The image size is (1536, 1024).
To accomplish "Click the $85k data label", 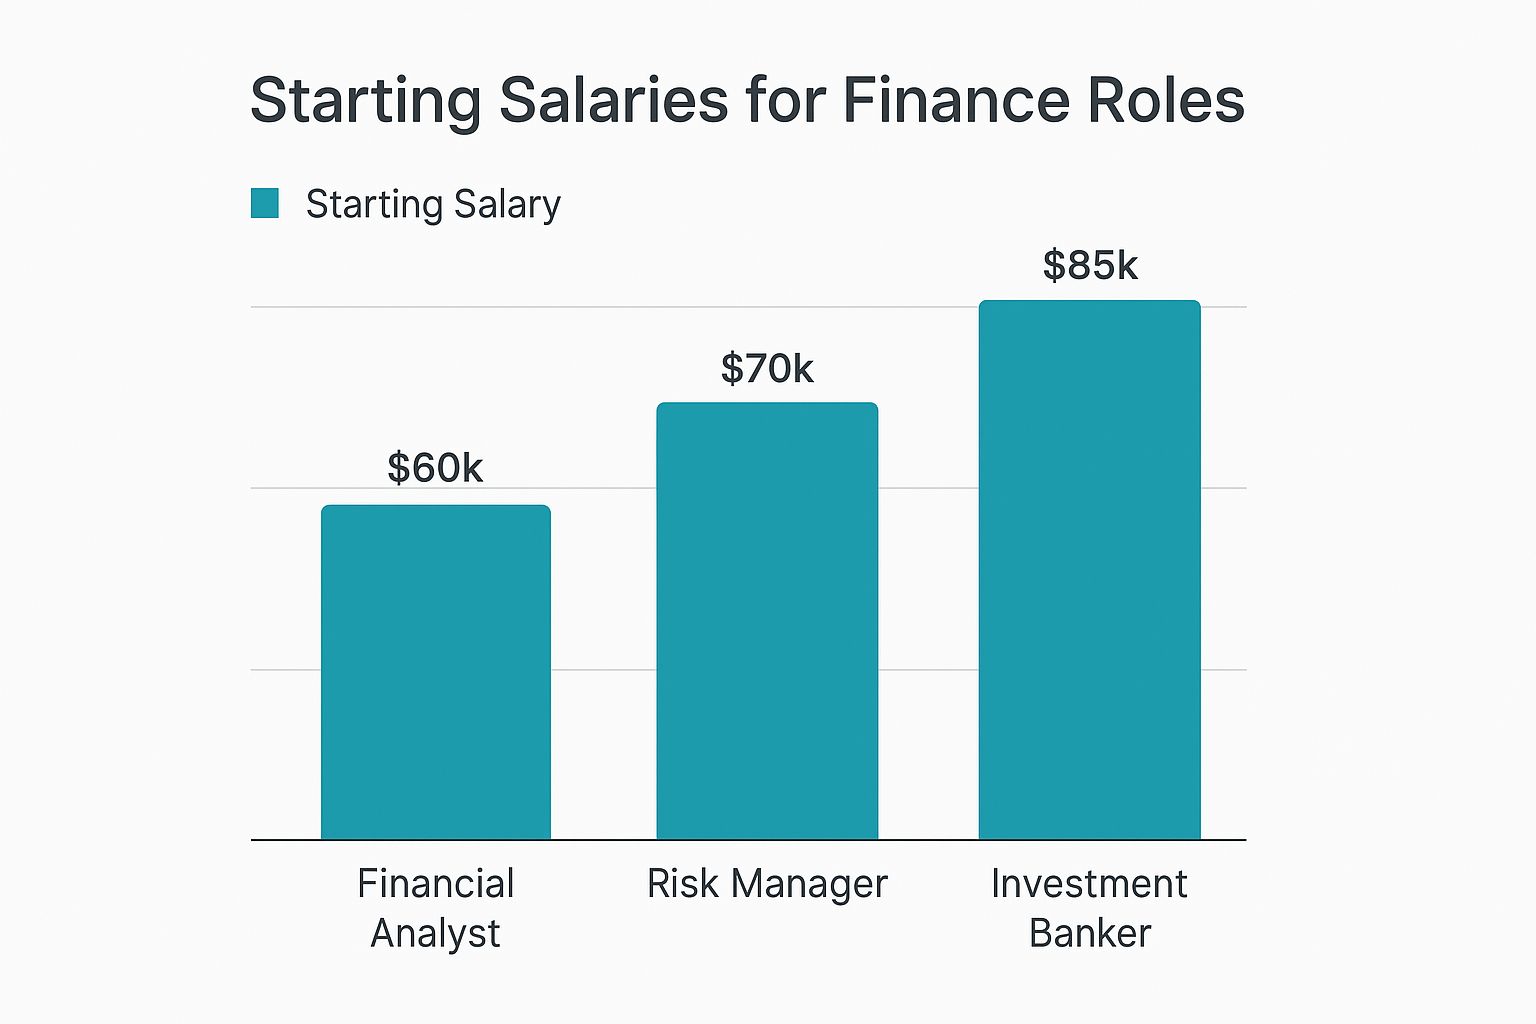I will [x=1090, y=266].
